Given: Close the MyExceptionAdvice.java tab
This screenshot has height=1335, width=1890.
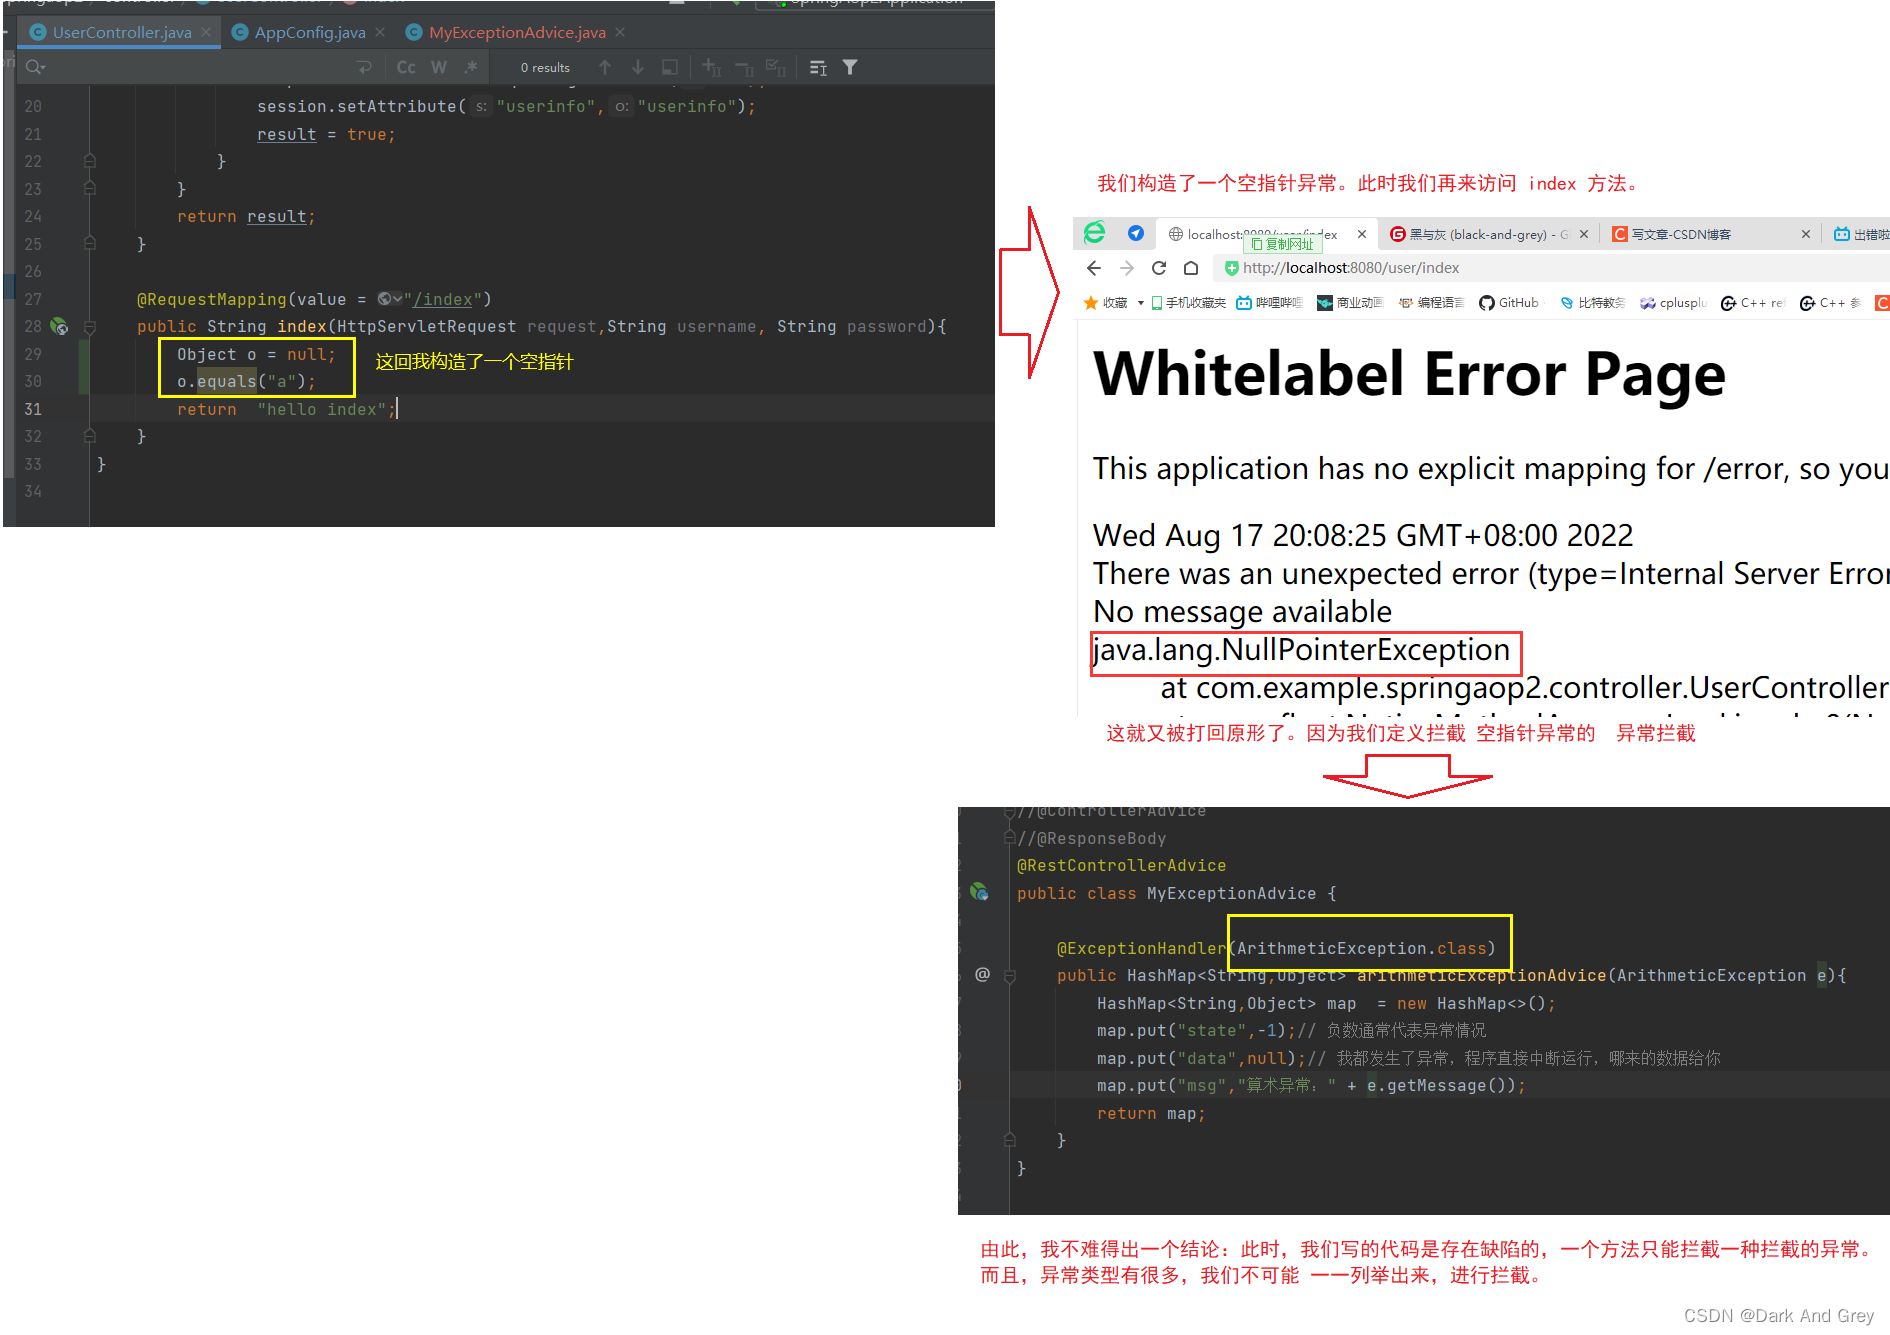Looking at the screenshot, I should tap(620, 32).
